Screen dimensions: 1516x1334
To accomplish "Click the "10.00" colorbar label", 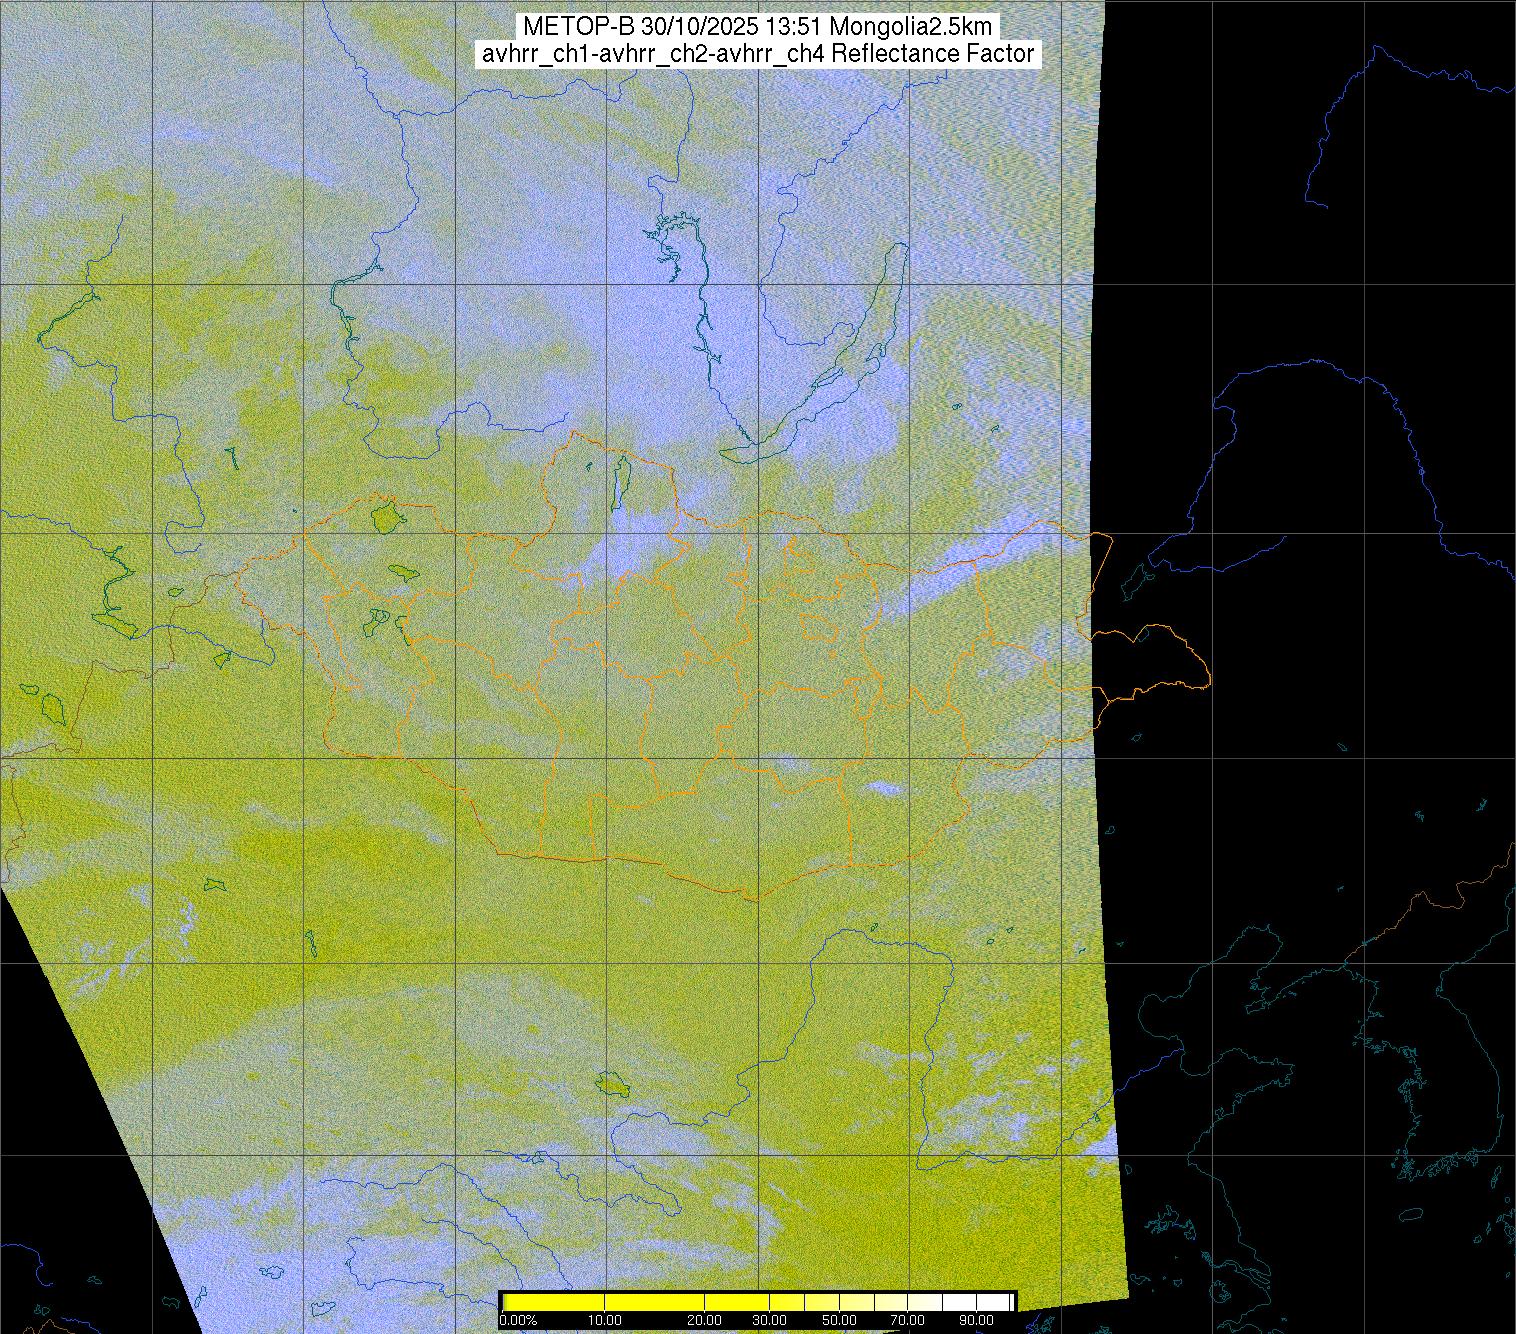I will point(605,1321).
